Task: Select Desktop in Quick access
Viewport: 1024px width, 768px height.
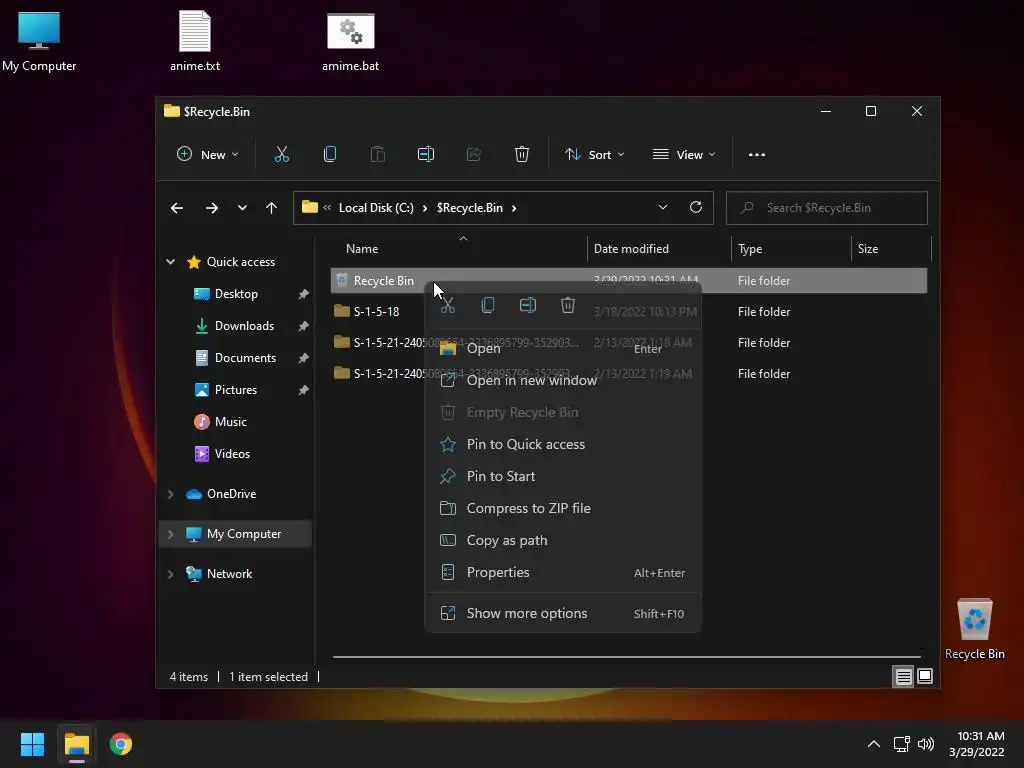Action: tap(236, 294)
